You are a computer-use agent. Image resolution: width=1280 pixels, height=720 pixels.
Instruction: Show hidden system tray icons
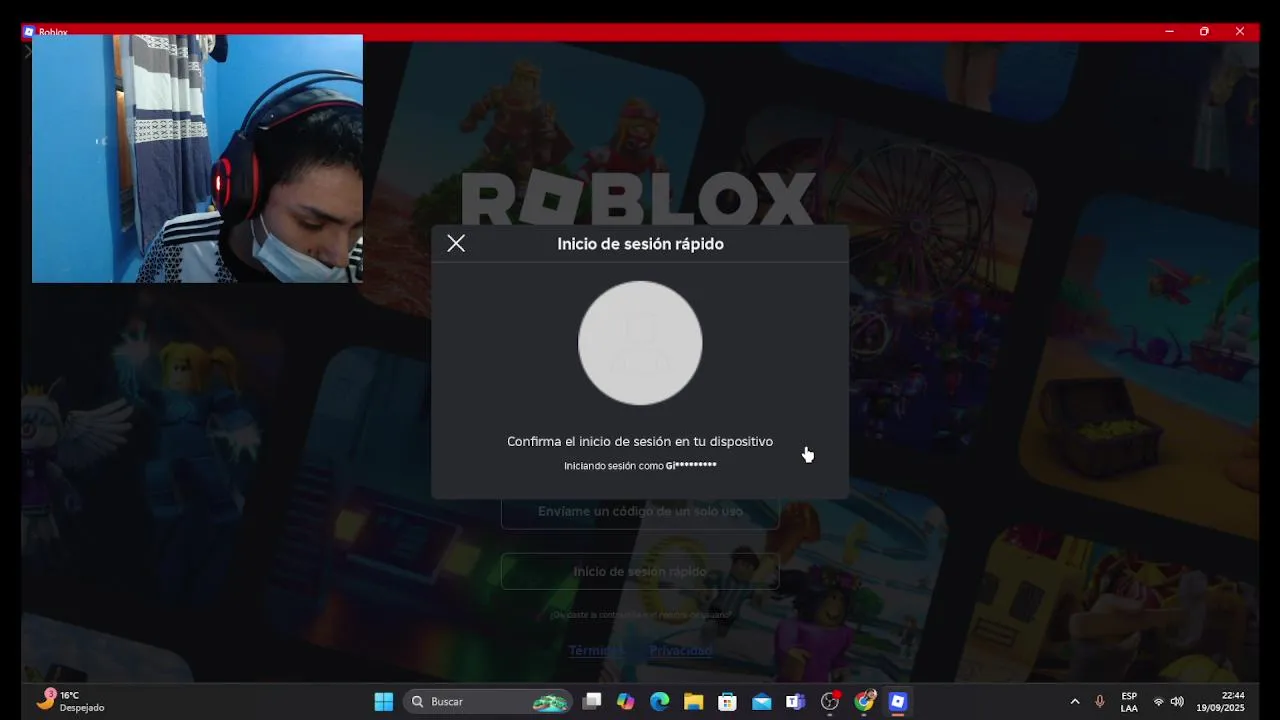[x=1075, y=702]
